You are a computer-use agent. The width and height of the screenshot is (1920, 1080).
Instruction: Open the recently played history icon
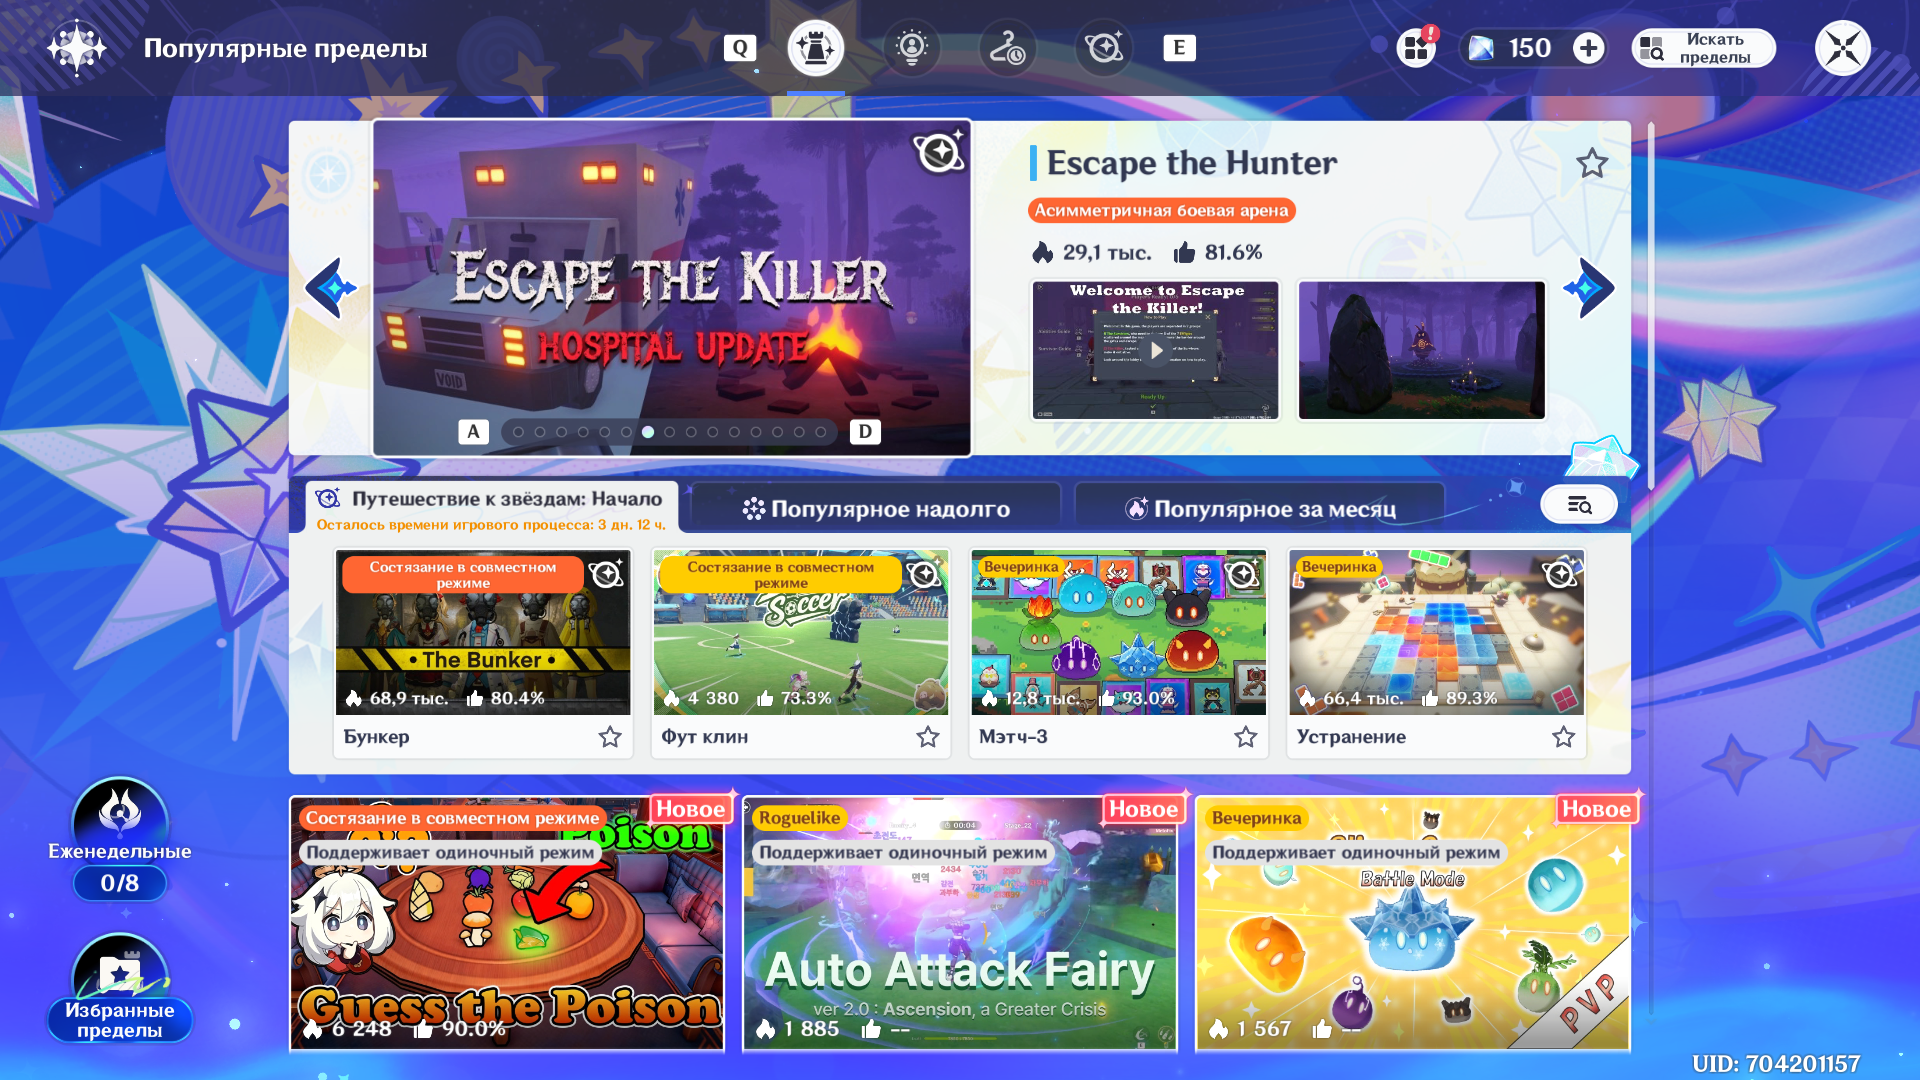pyautogui.click(x=1007, y=48)
